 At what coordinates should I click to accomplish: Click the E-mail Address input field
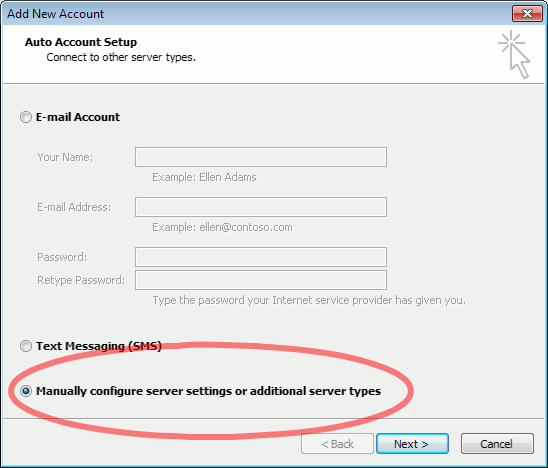pos(261,207)
